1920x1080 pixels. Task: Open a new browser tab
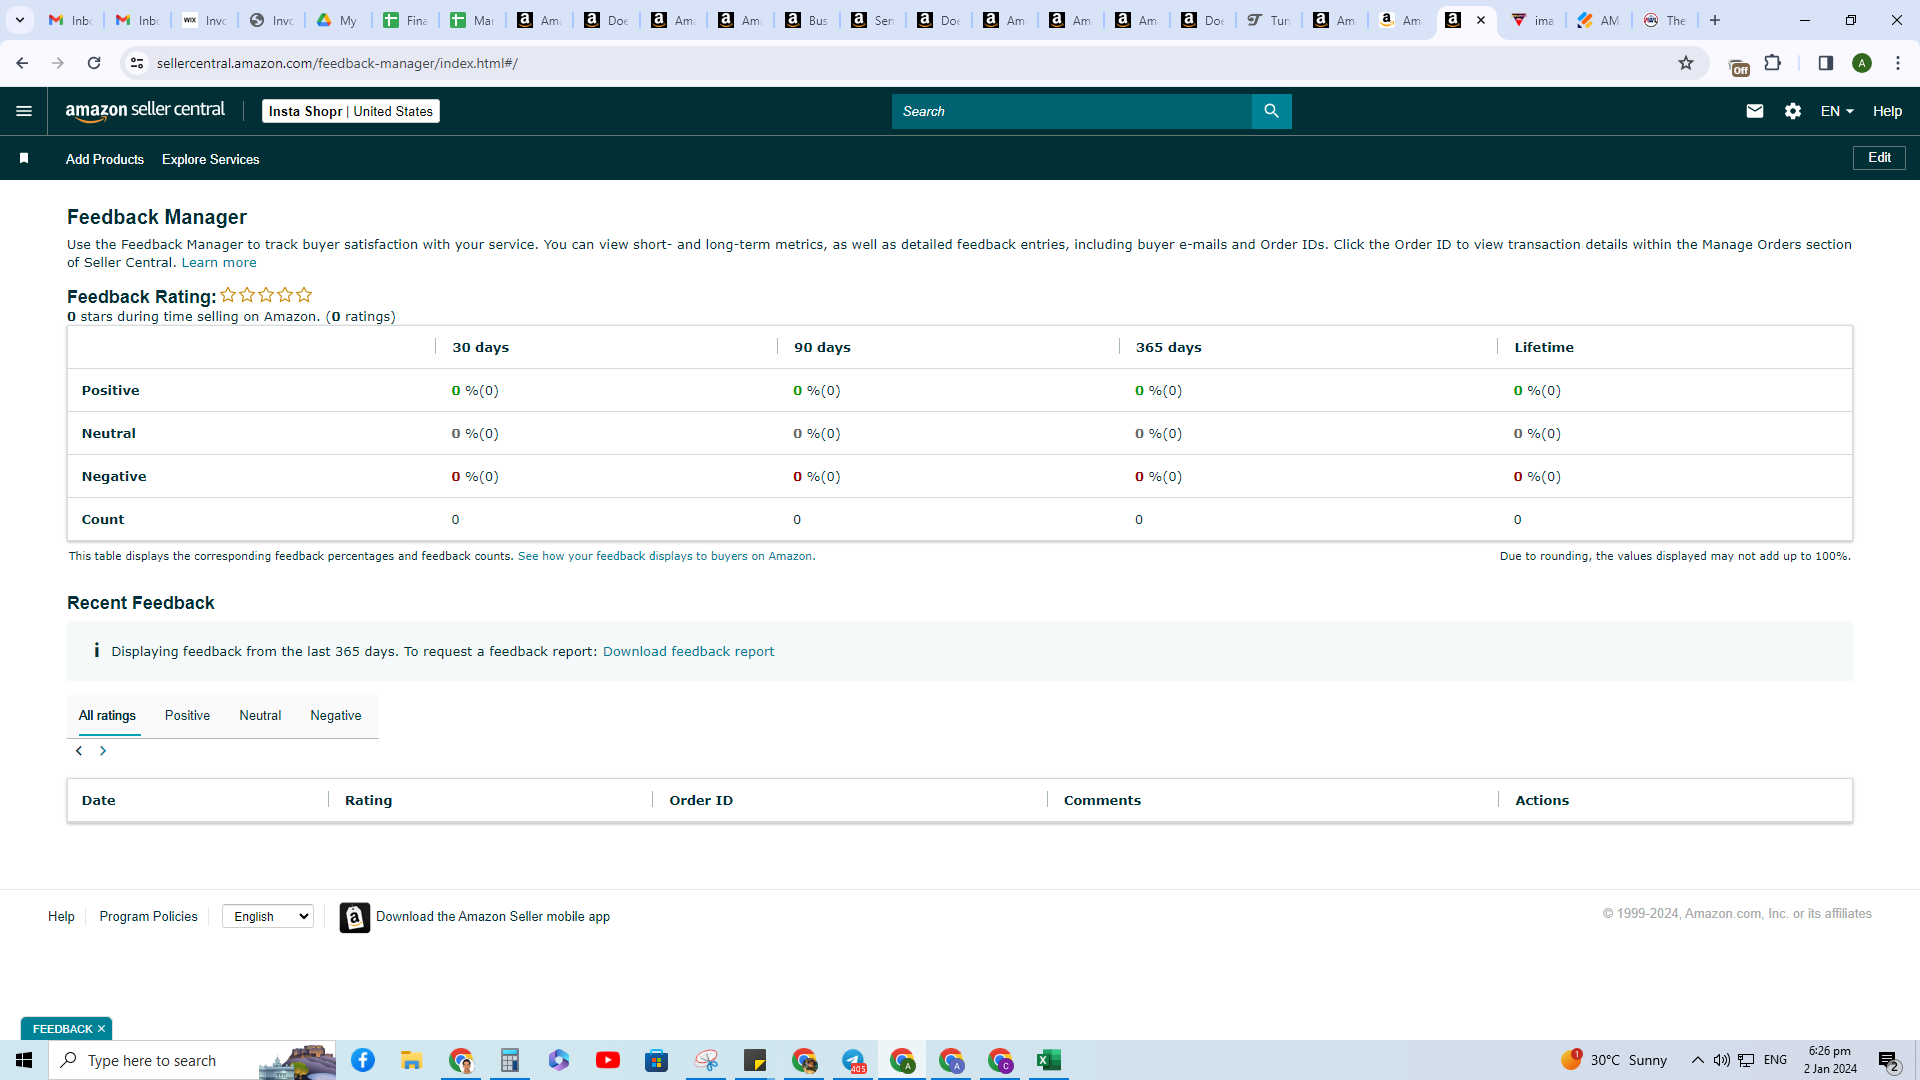click(1715, 20)
